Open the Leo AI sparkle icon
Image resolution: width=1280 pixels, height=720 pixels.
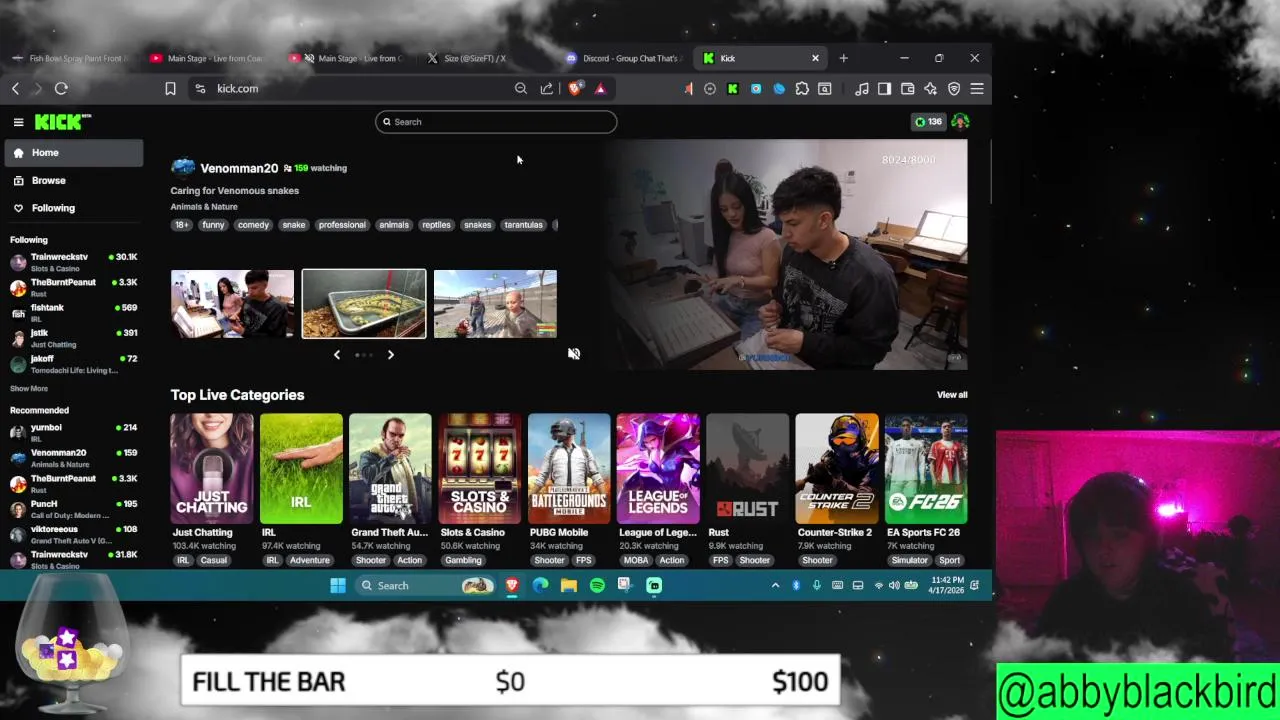930,89
